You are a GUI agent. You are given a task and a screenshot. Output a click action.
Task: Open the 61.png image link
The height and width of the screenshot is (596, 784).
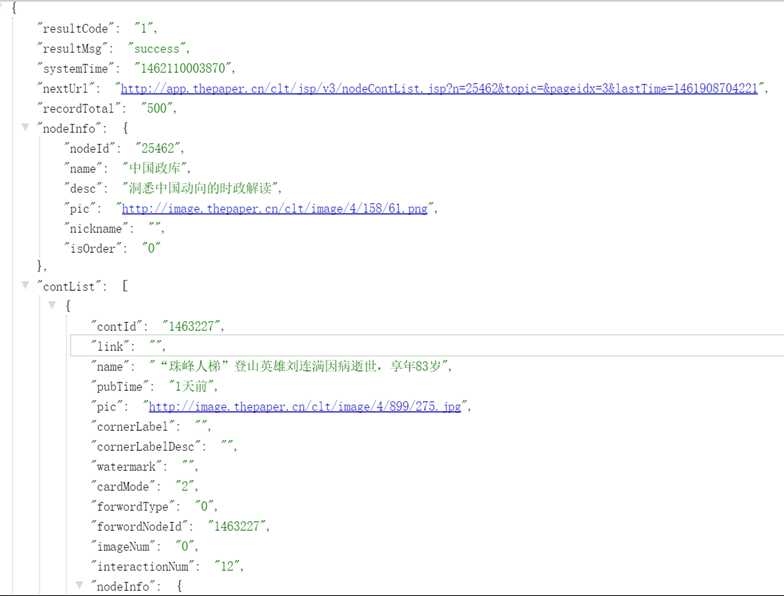[274, 208]
